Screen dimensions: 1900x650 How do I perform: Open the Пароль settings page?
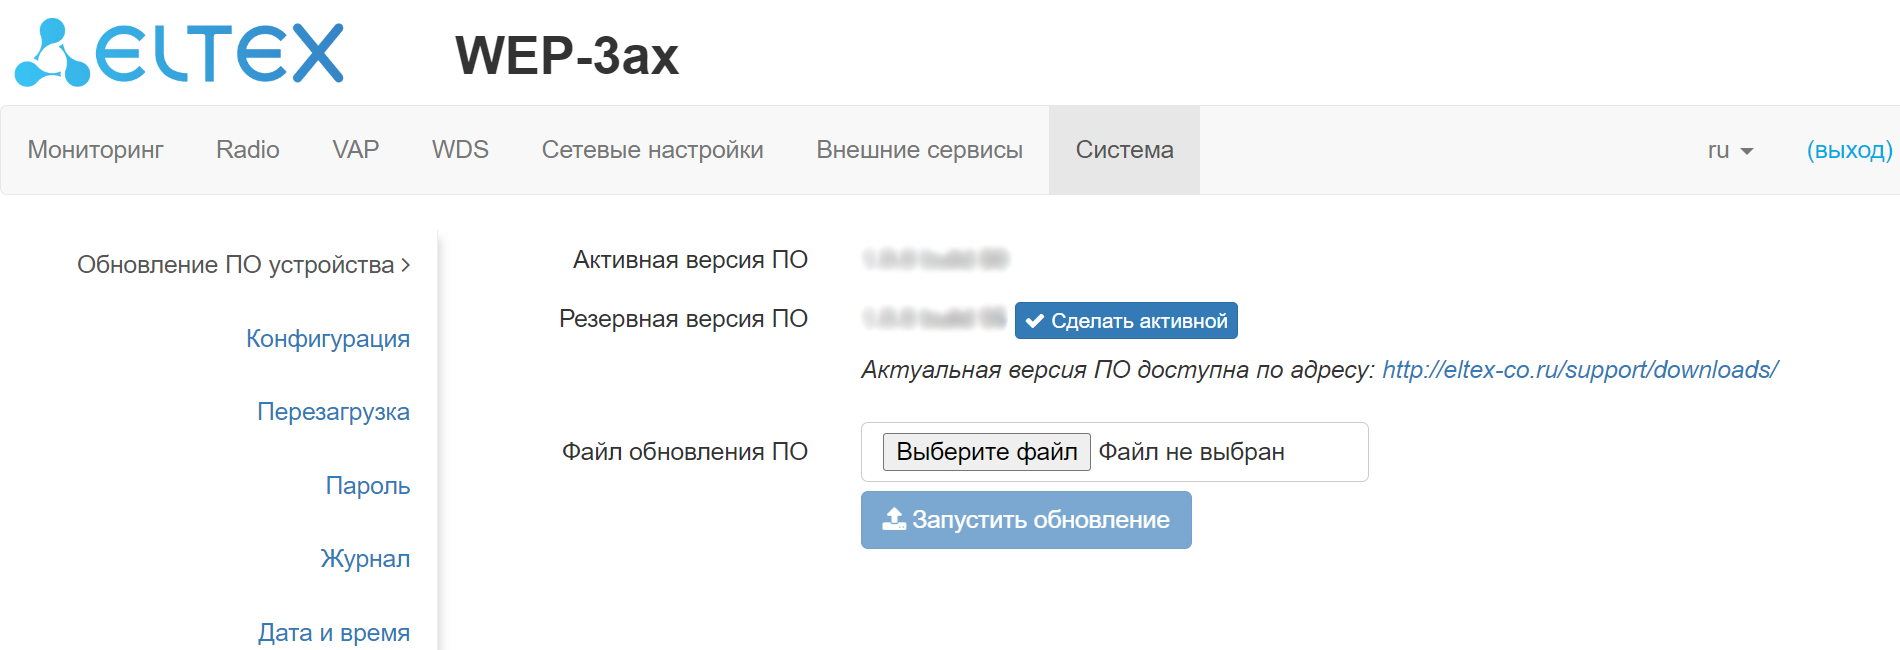pos(367,486)
